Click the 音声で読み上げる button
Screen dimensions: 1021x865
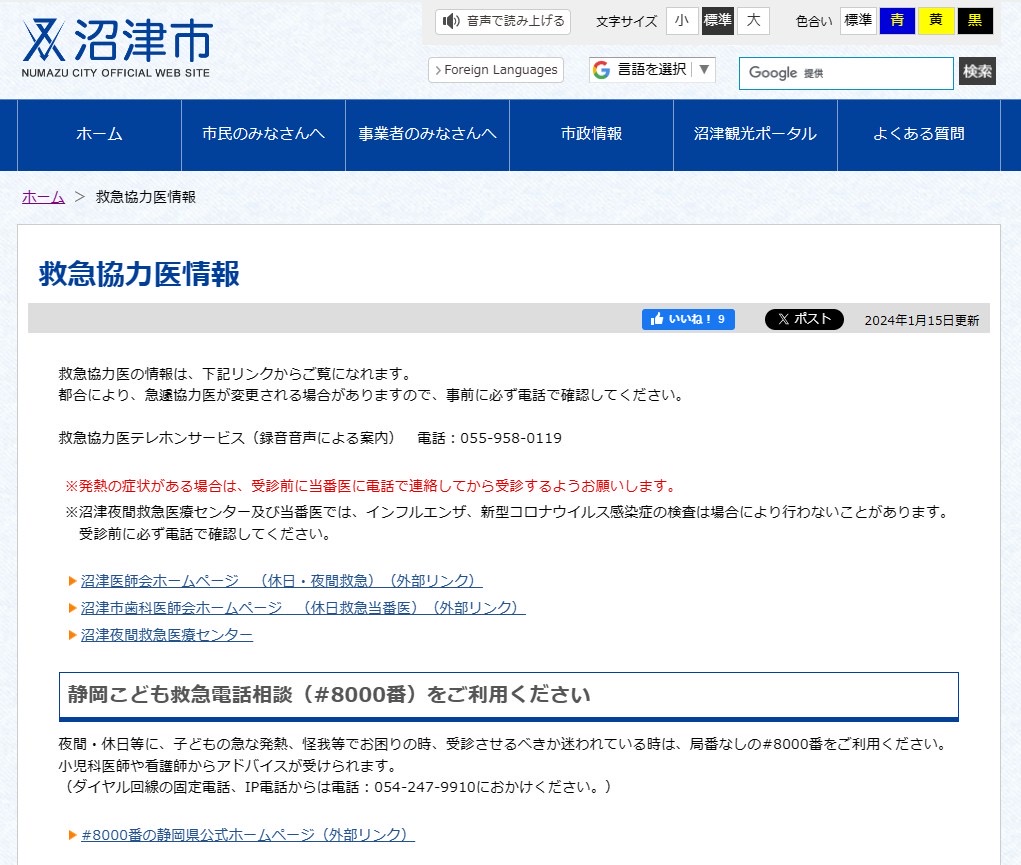pos(503,21)
